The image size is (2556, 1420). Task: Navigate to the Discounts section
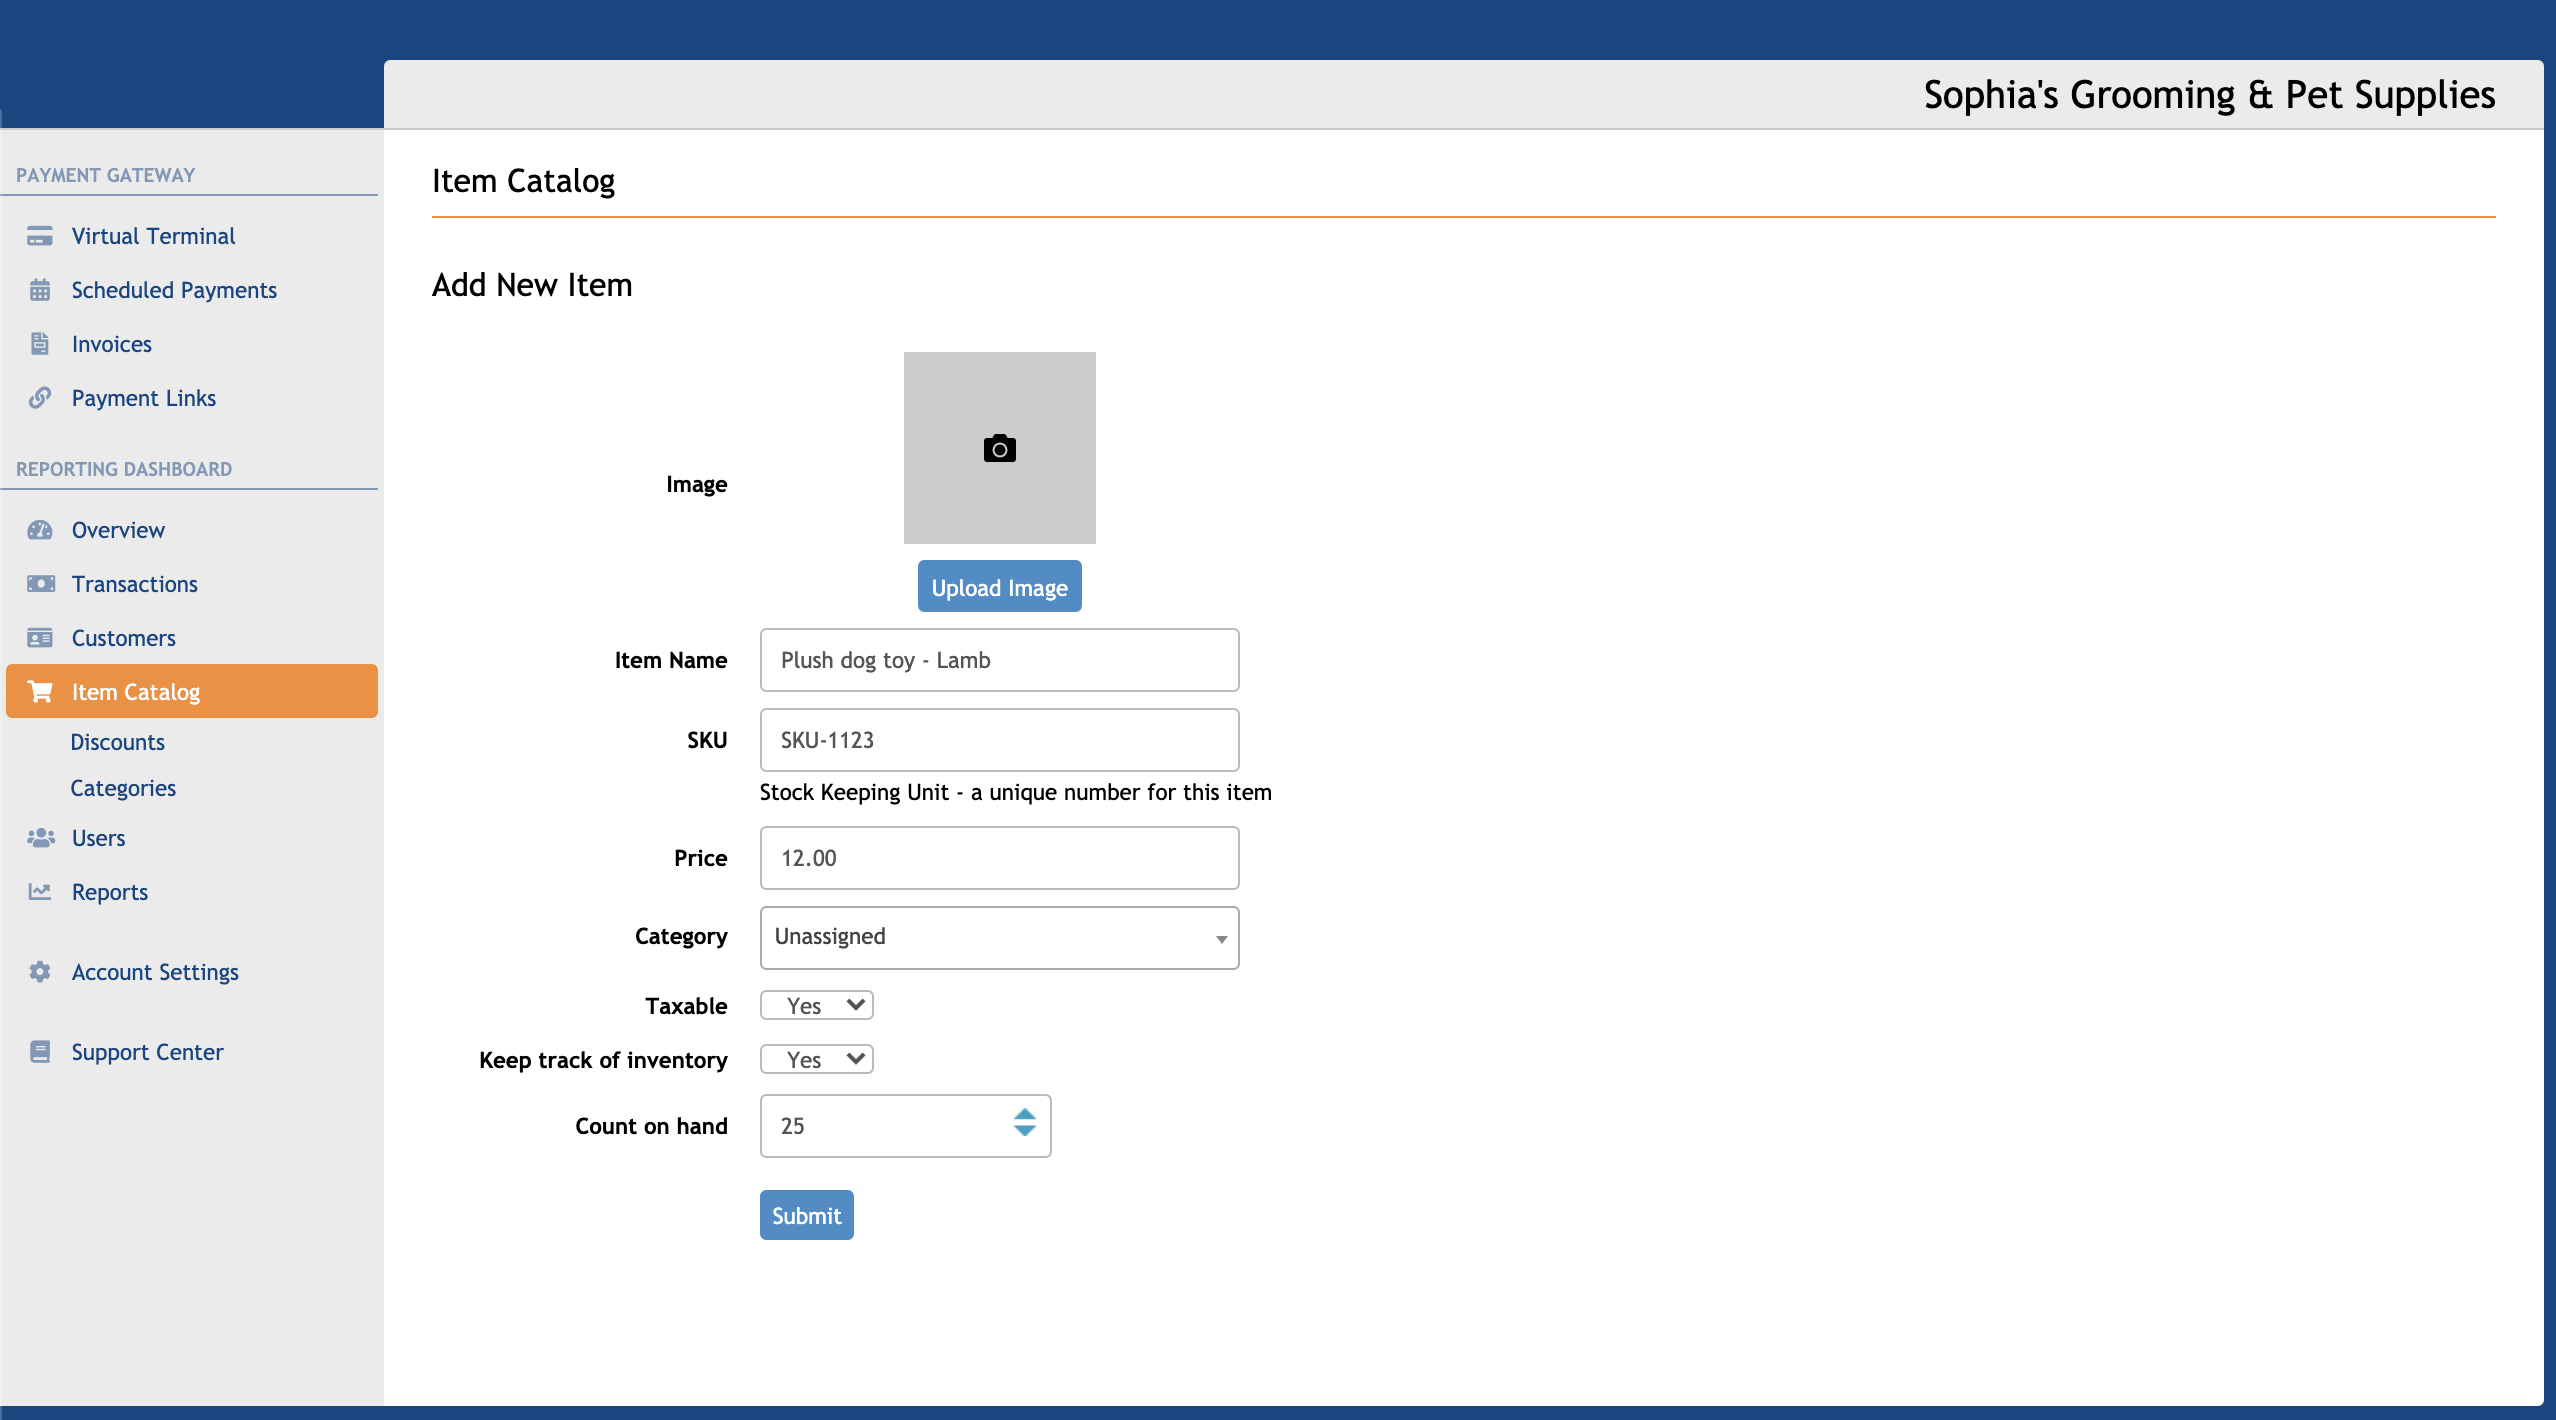118,741
